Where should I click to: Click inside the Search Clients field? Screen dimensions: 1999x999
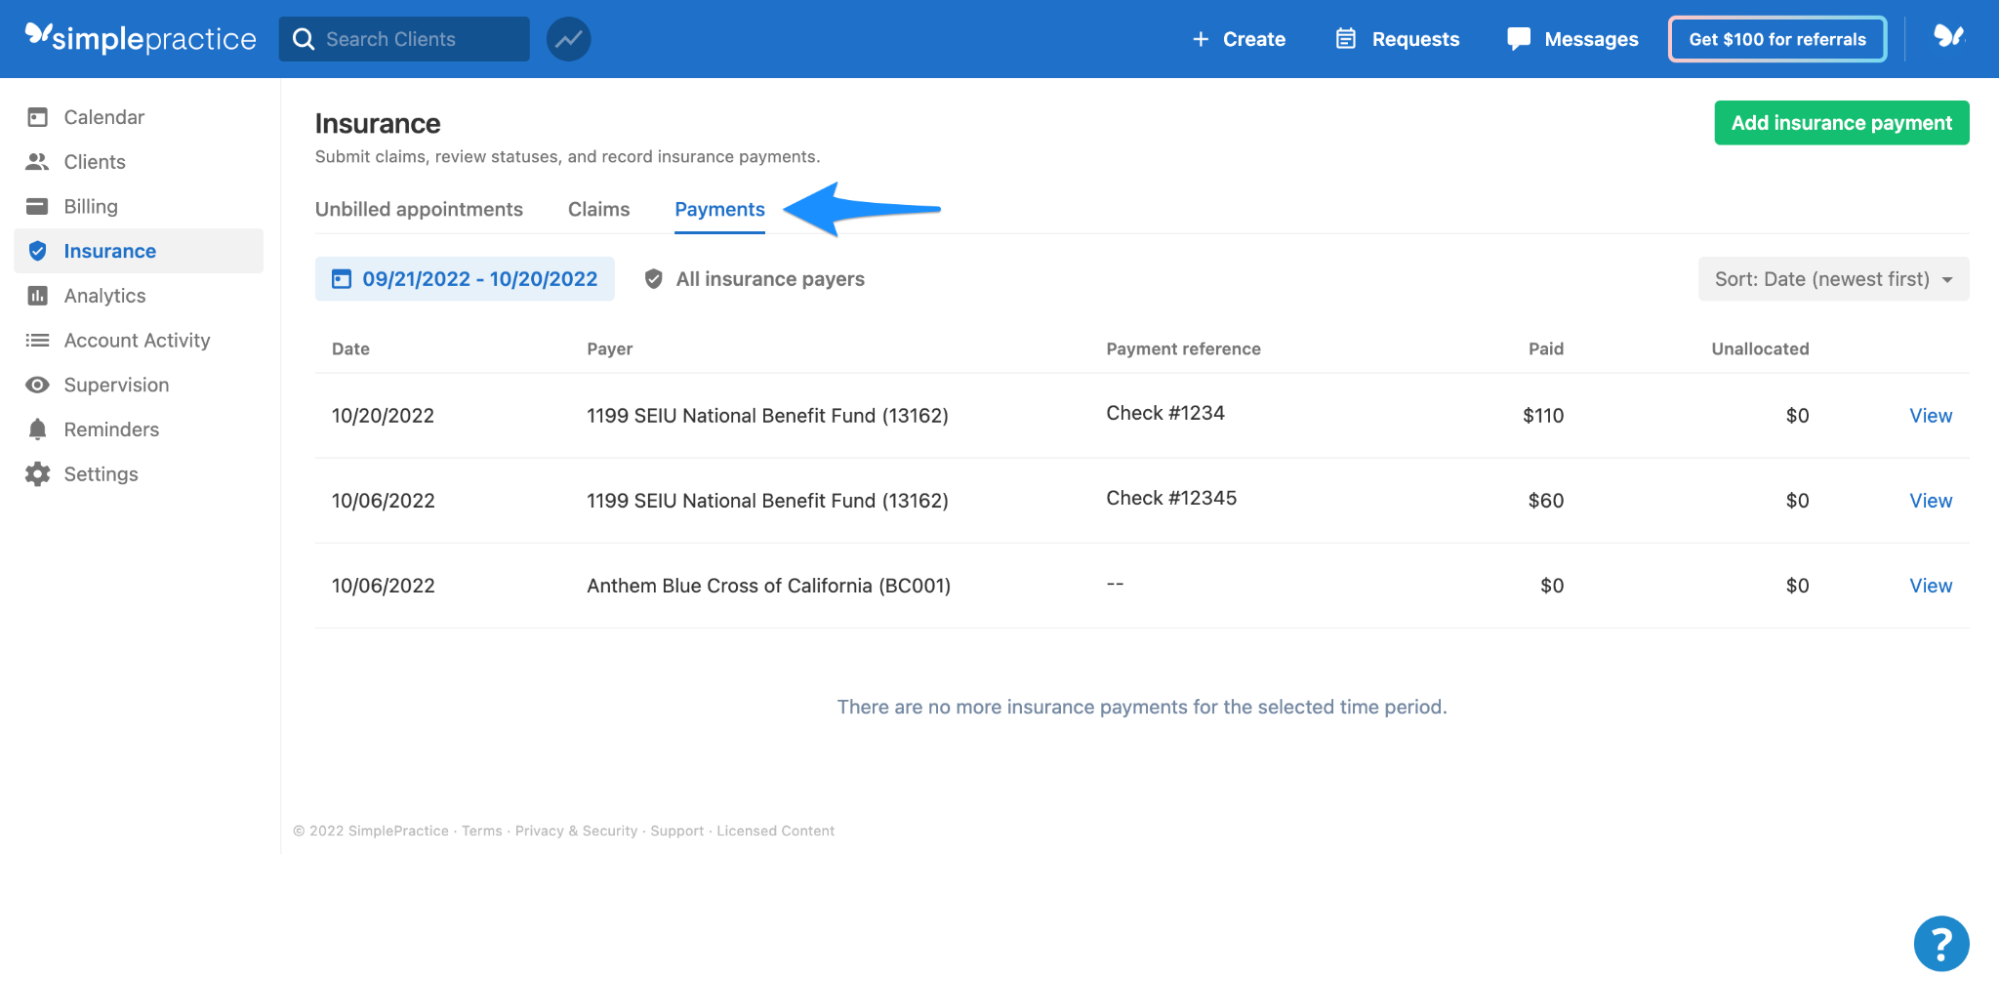(x=410, y=39)
